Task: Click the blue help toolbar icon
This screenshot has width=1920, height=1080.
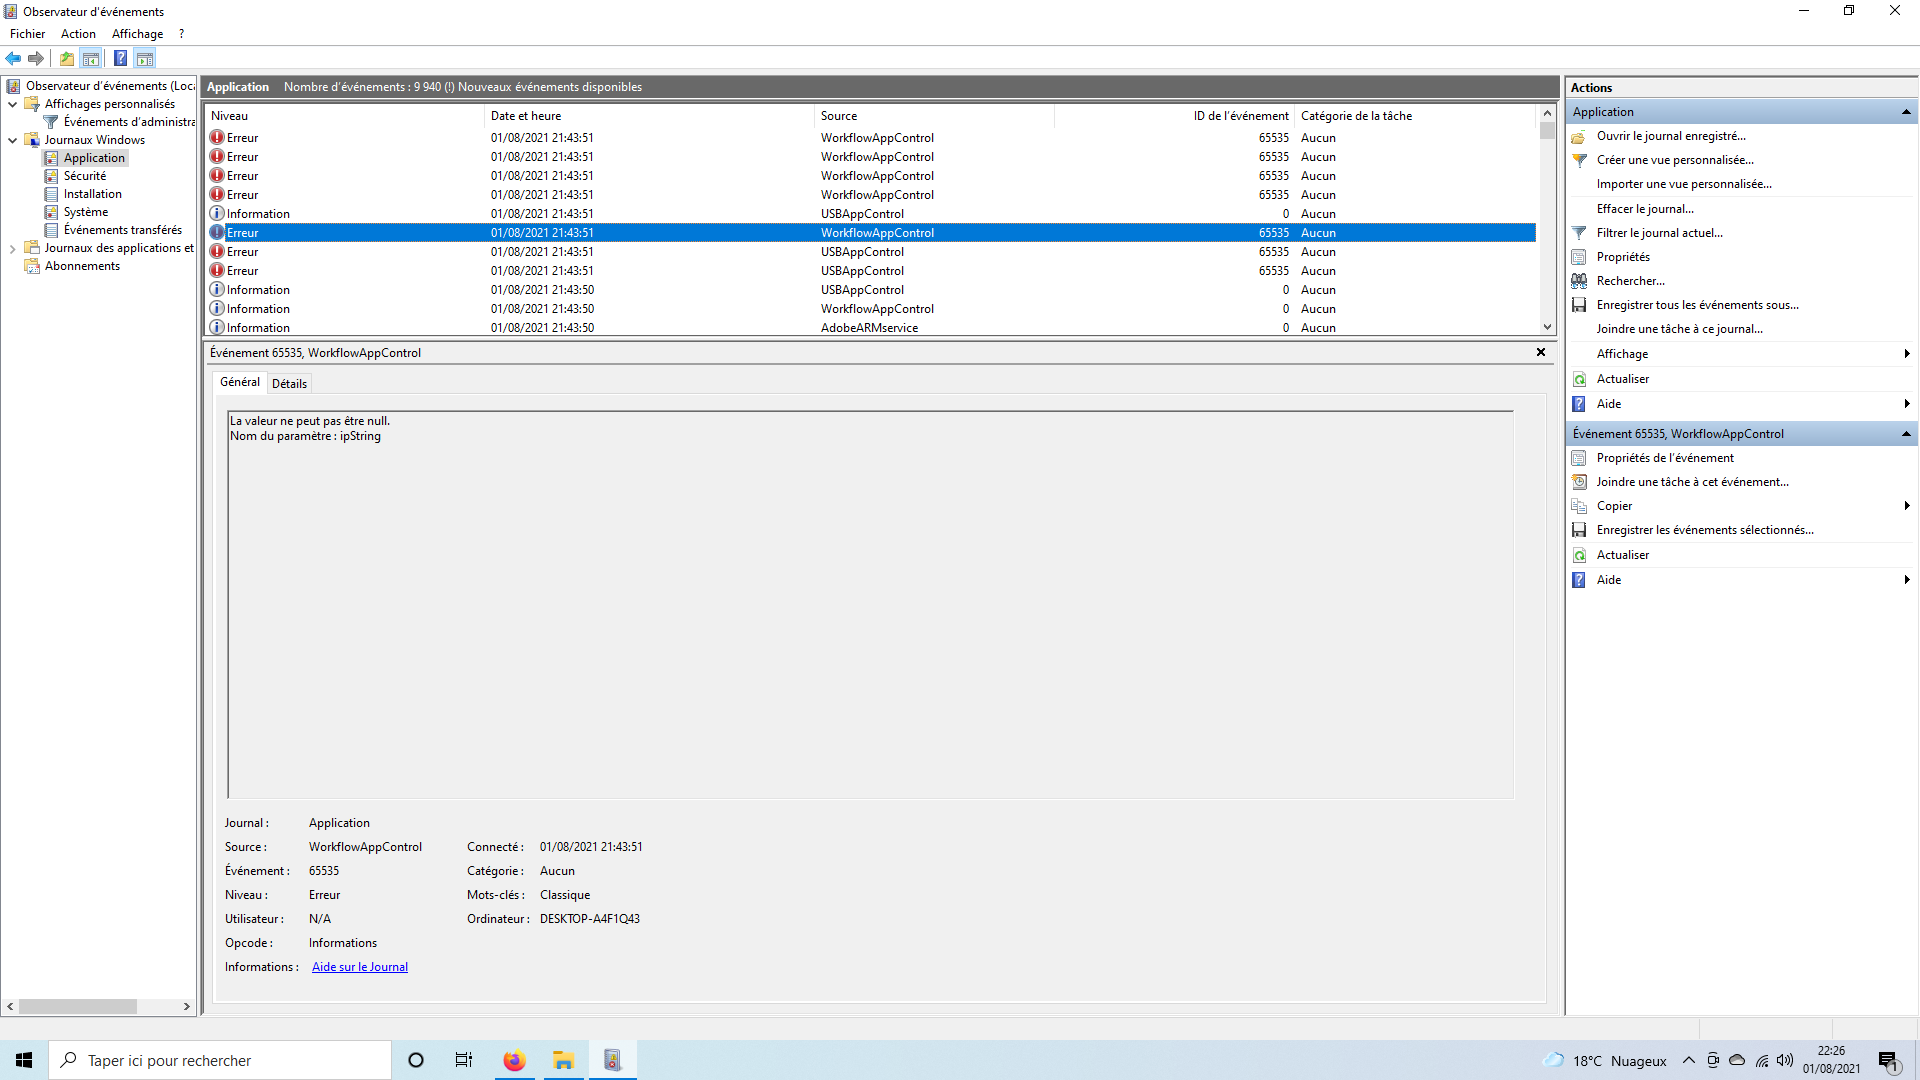Action: 120,58
